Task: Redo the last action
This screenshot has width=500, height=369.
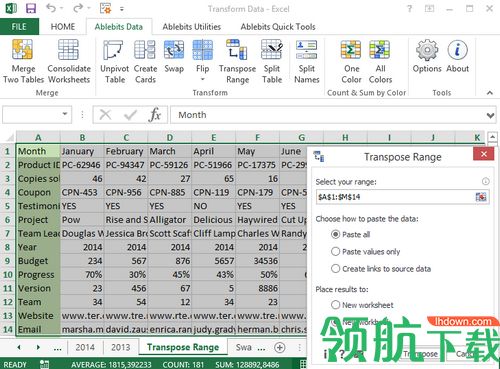Action: pyautogui.click(x=78, y=8)
